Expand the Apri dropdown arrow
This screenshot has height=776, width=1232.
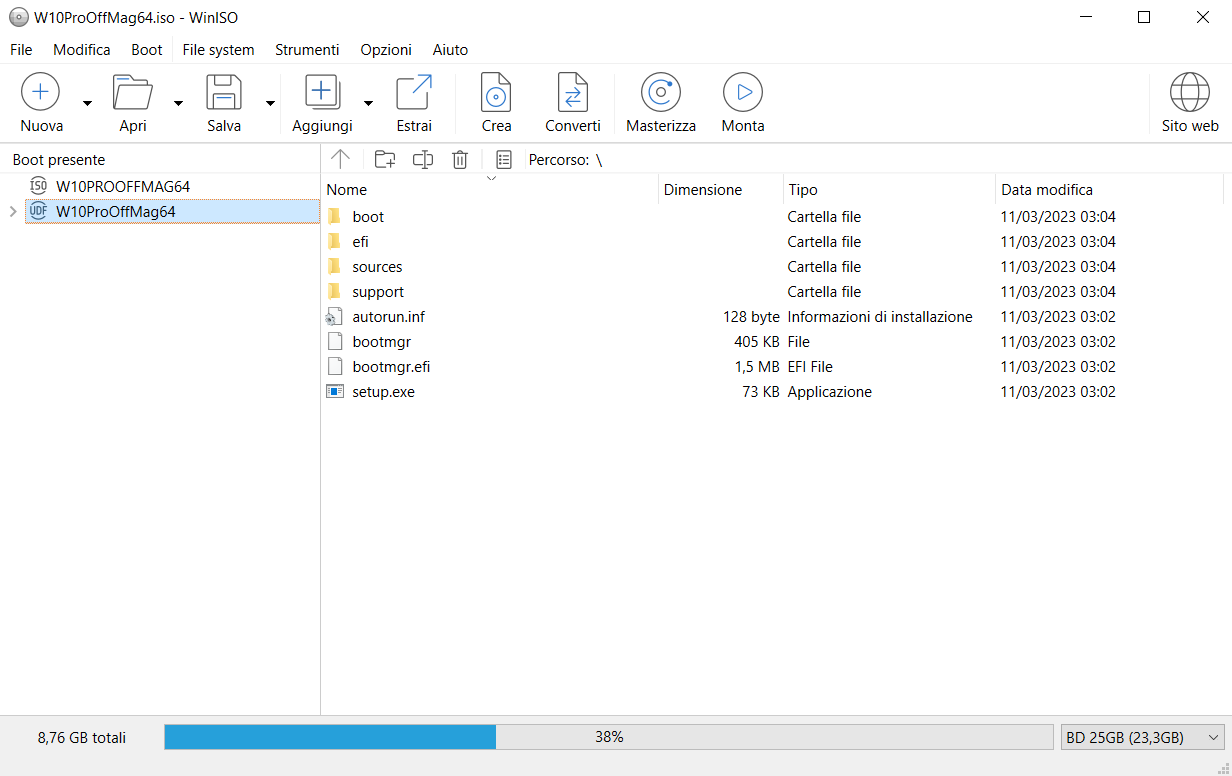178,102
